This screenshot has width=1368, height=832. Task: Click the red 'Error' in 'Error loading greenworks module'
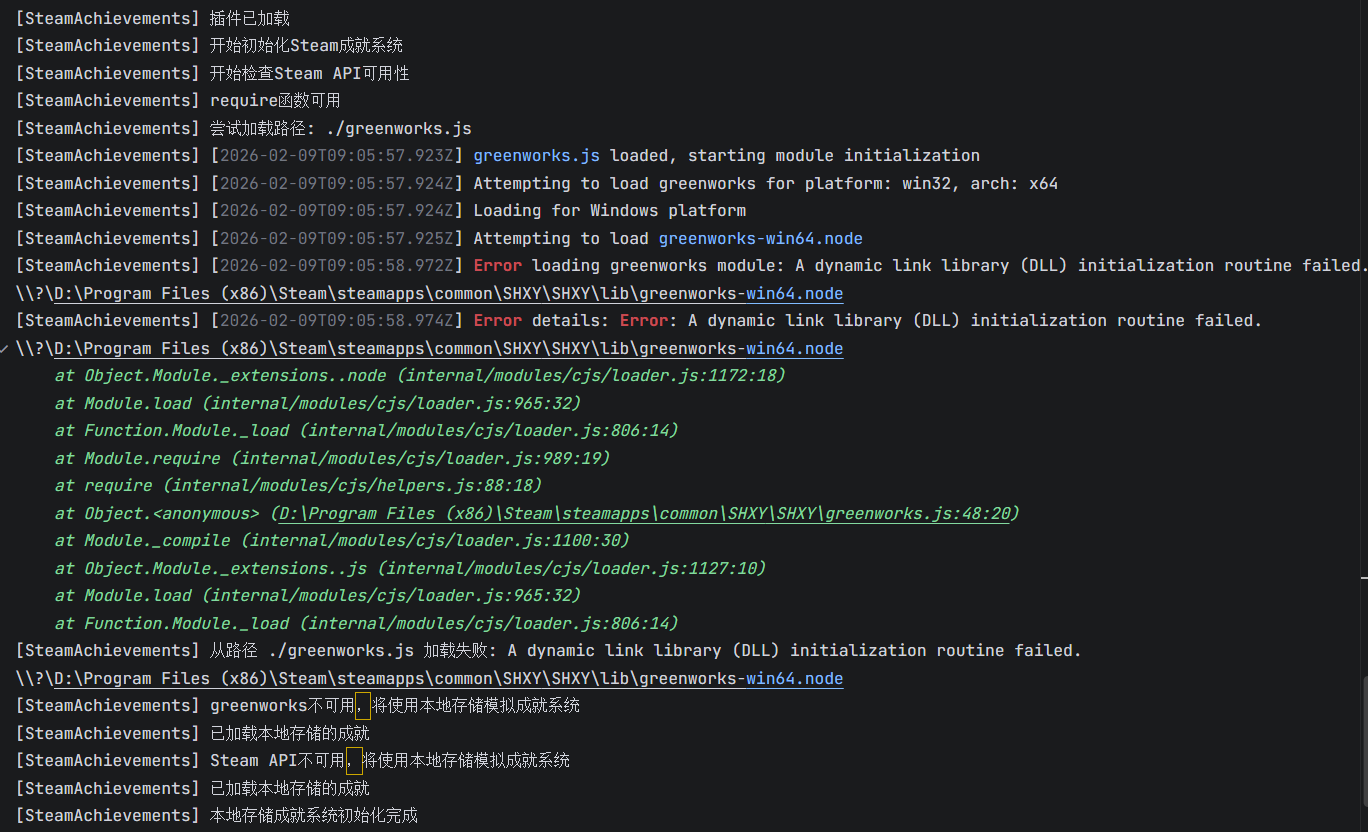coord(497,266)
